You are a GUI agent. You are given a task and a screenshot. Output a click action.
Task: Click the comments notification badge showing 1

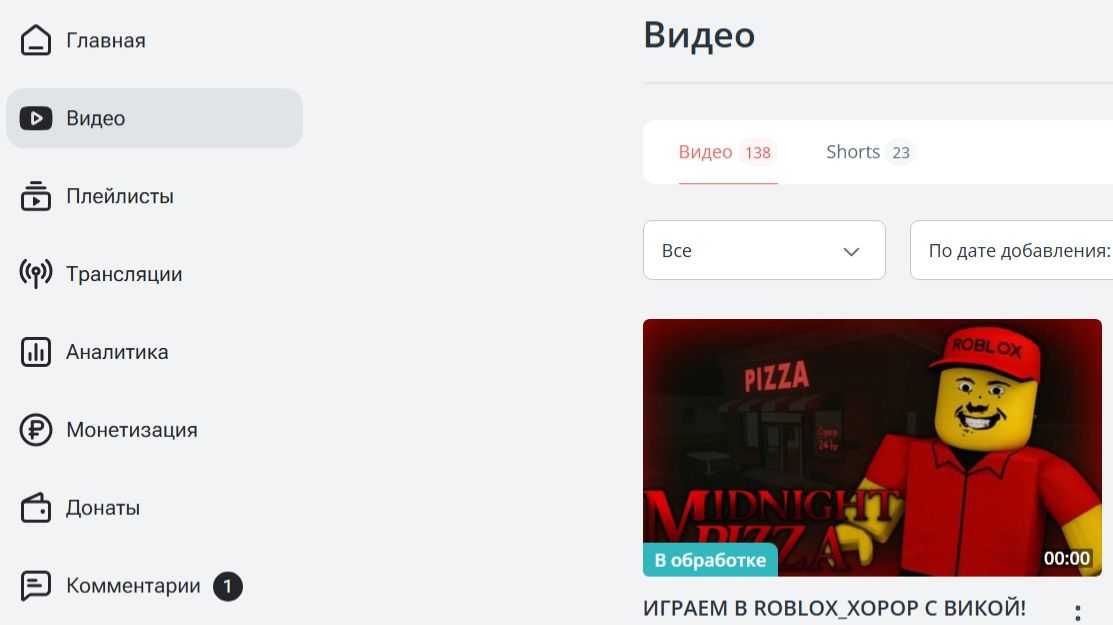pos(228,586)
